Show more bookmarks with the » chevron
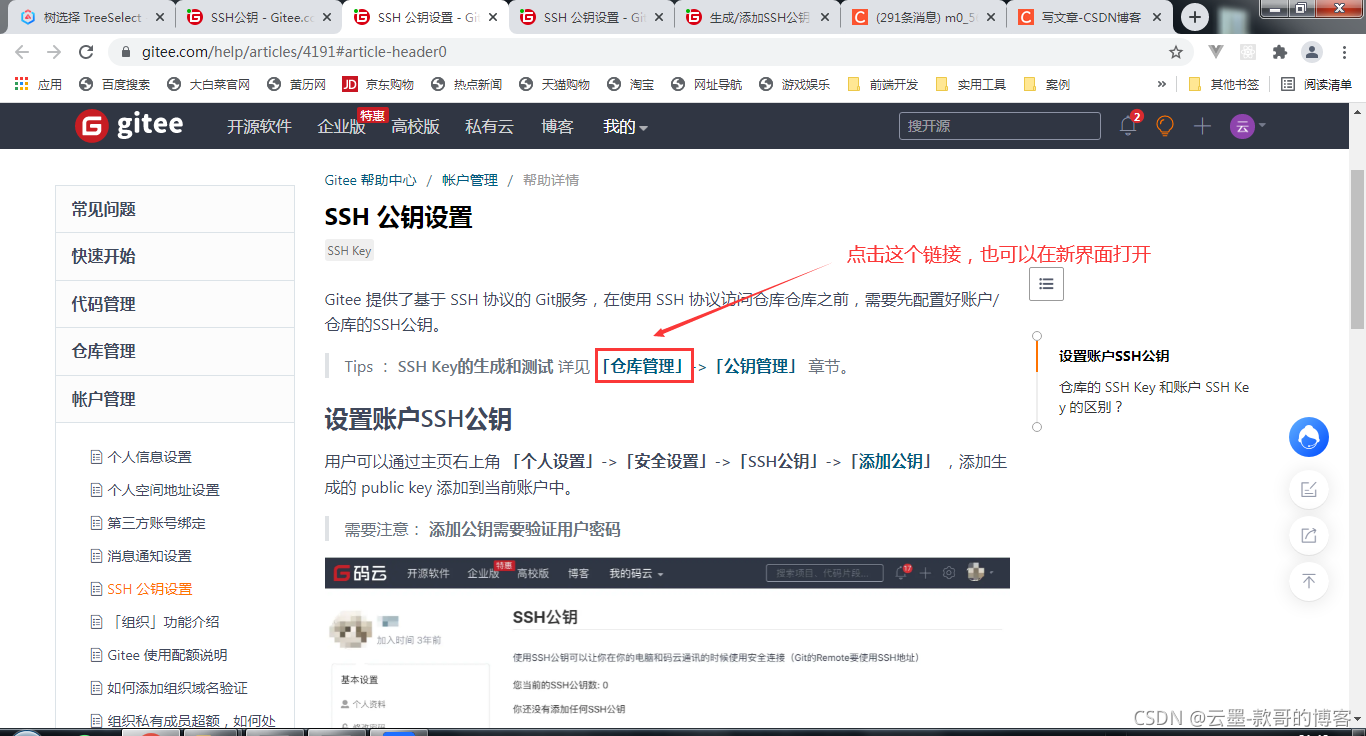This screenshot has width=1366, height=736. tap(1162, 84)
